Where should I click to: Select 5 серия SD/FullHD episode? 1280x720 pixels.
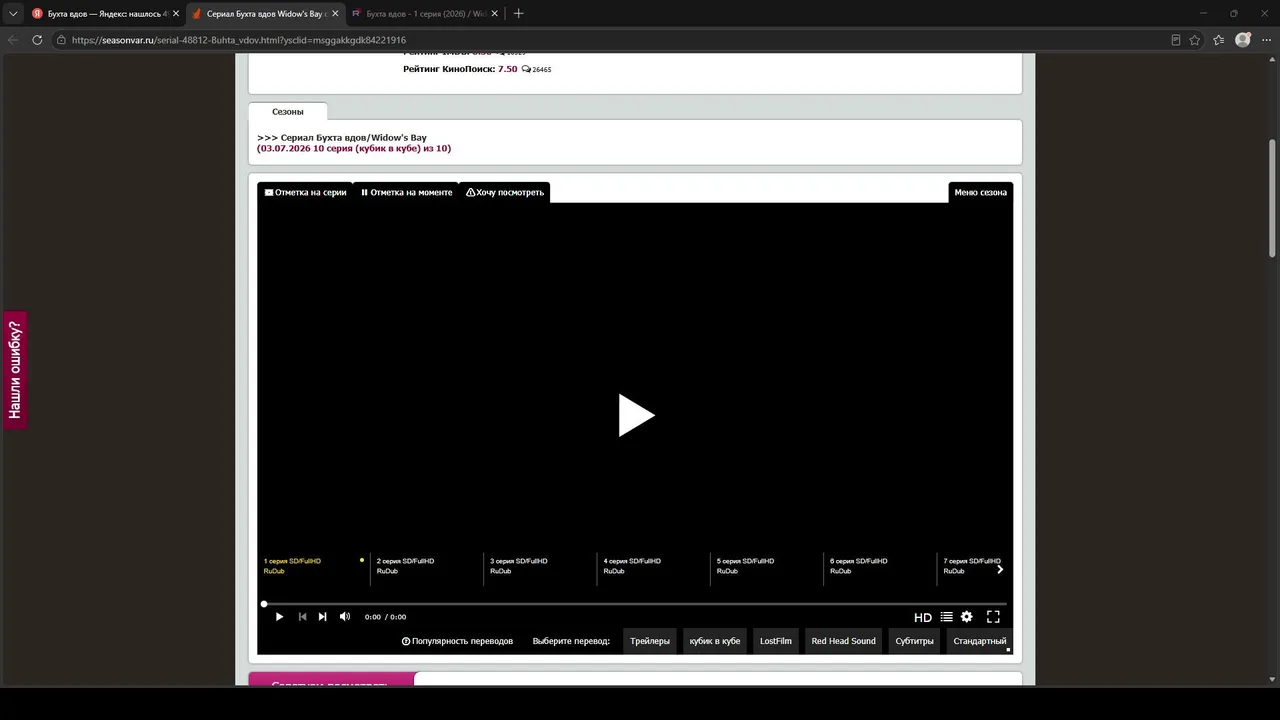tap(766, 566)
